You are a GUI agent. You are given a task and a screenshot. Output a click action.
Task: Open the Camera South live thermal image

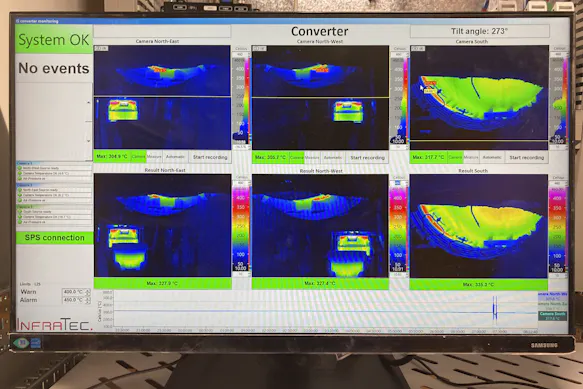click(479, 97)
